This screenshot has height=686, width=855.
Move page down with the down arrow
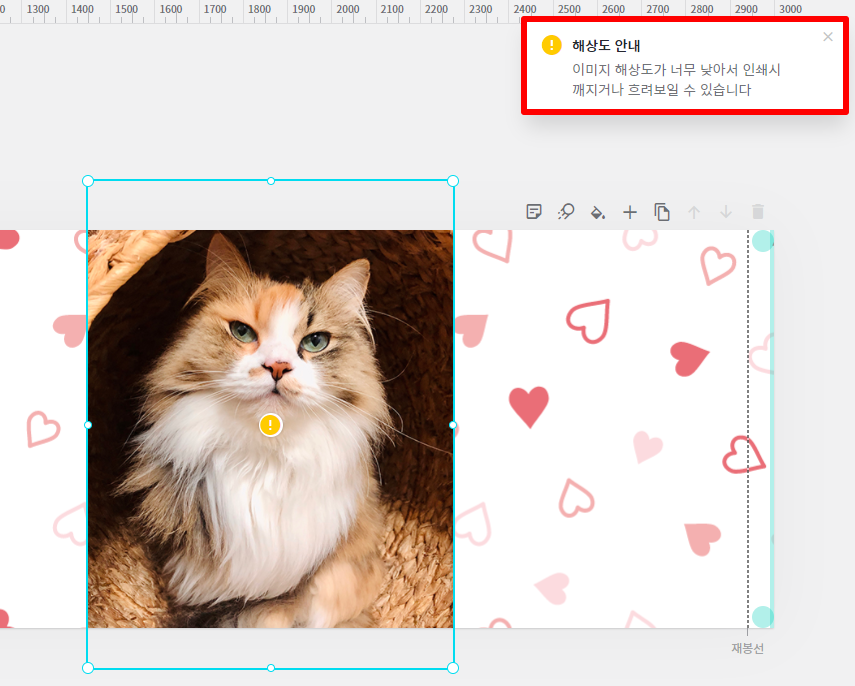(726, 212)
